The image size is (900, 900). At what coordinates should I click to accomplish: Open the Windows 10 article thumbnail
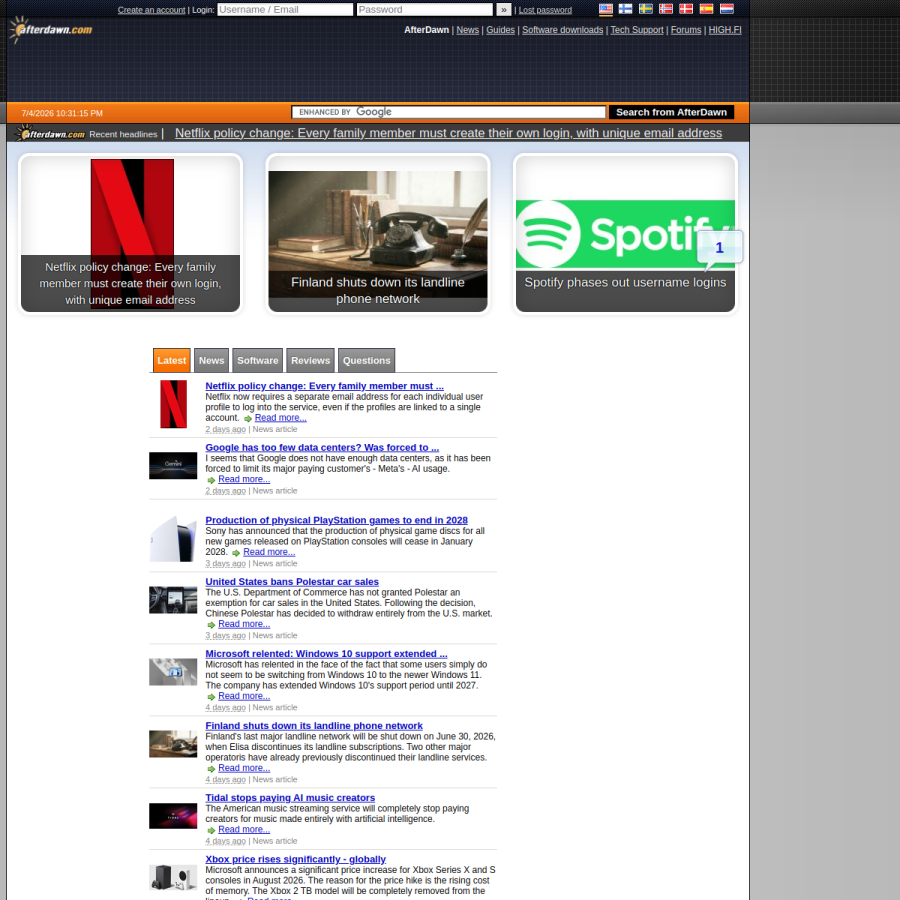tap(173, 672)
